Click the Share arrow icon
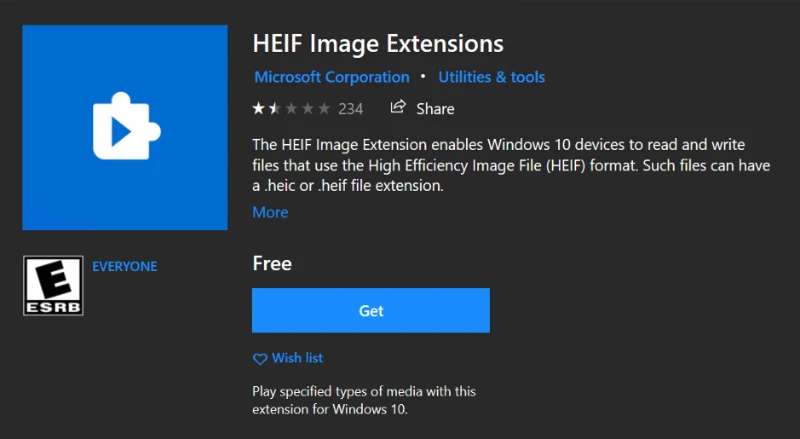Viewport: 800px width, 439px height. pos(398,107)
